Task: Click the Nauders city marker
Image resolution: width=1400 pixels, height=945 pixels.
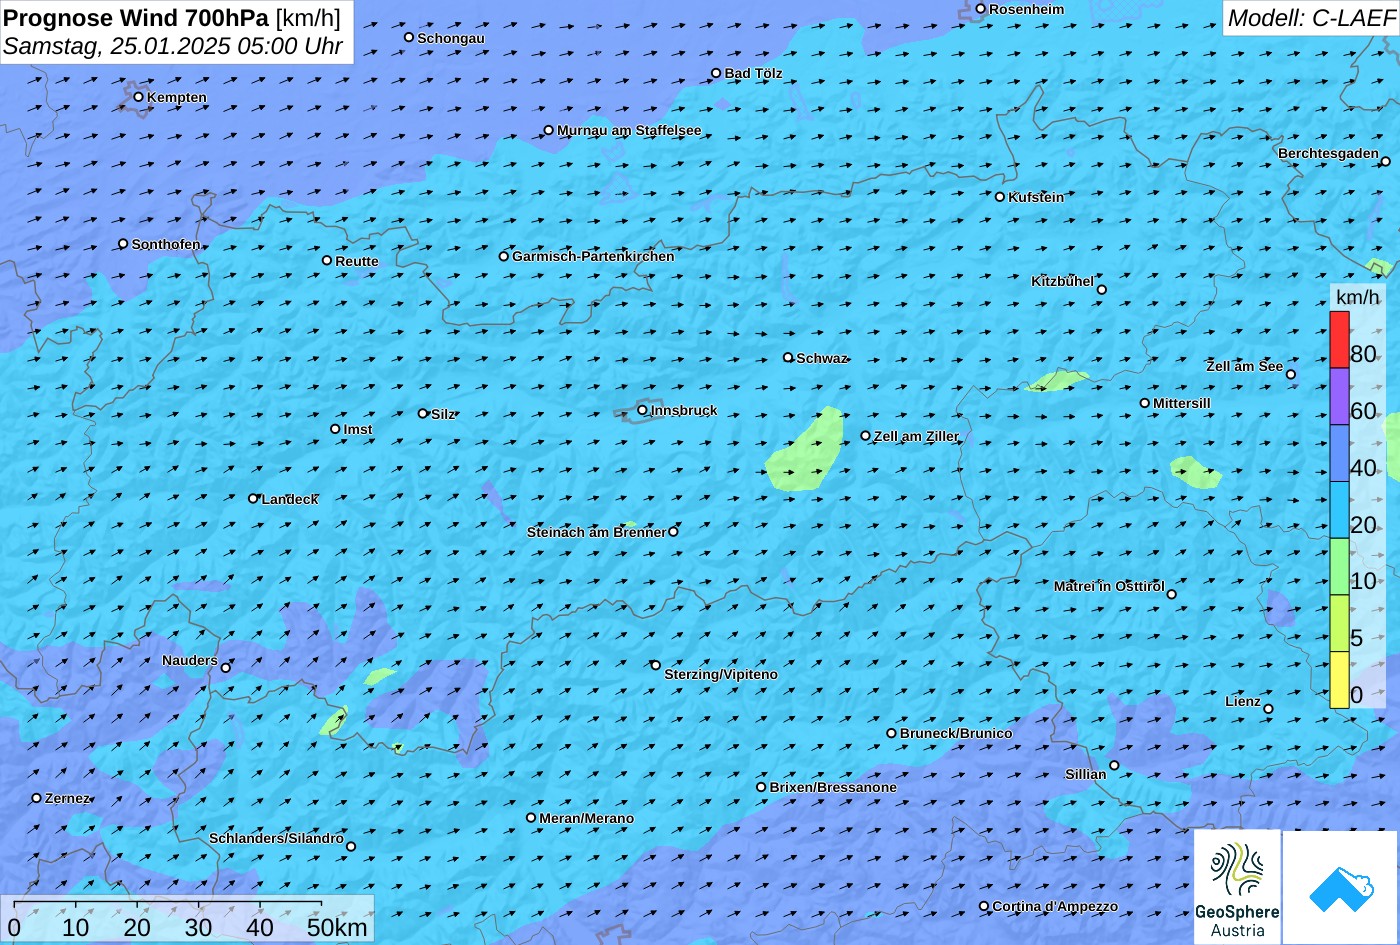Action: (225, 668)
